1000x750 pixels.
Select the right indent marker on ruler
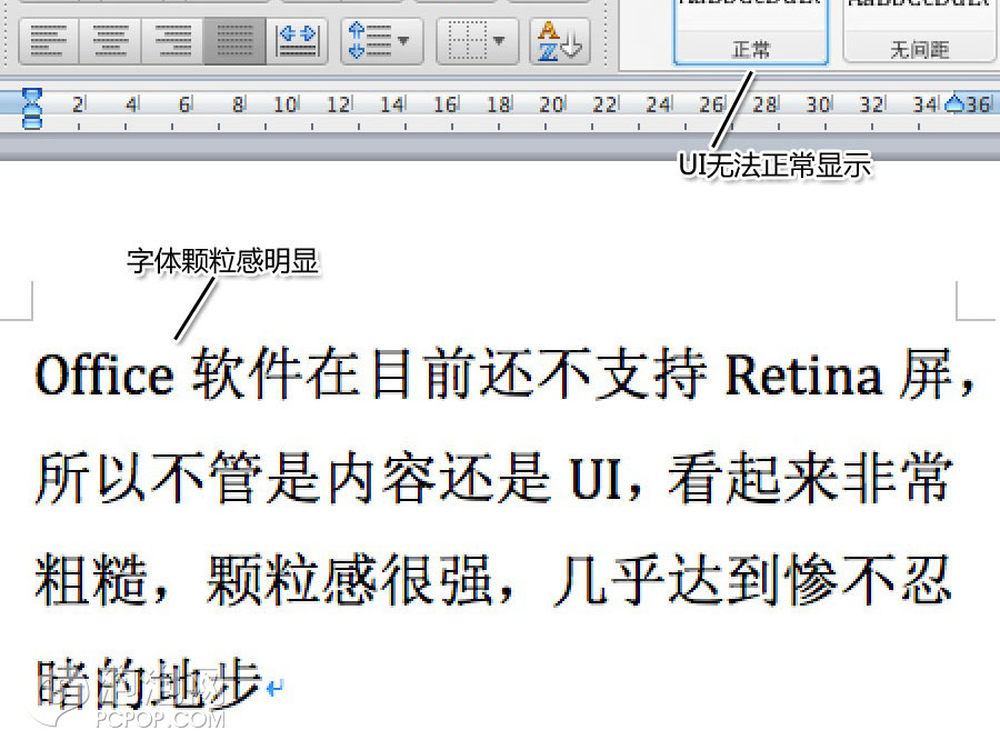955,103
